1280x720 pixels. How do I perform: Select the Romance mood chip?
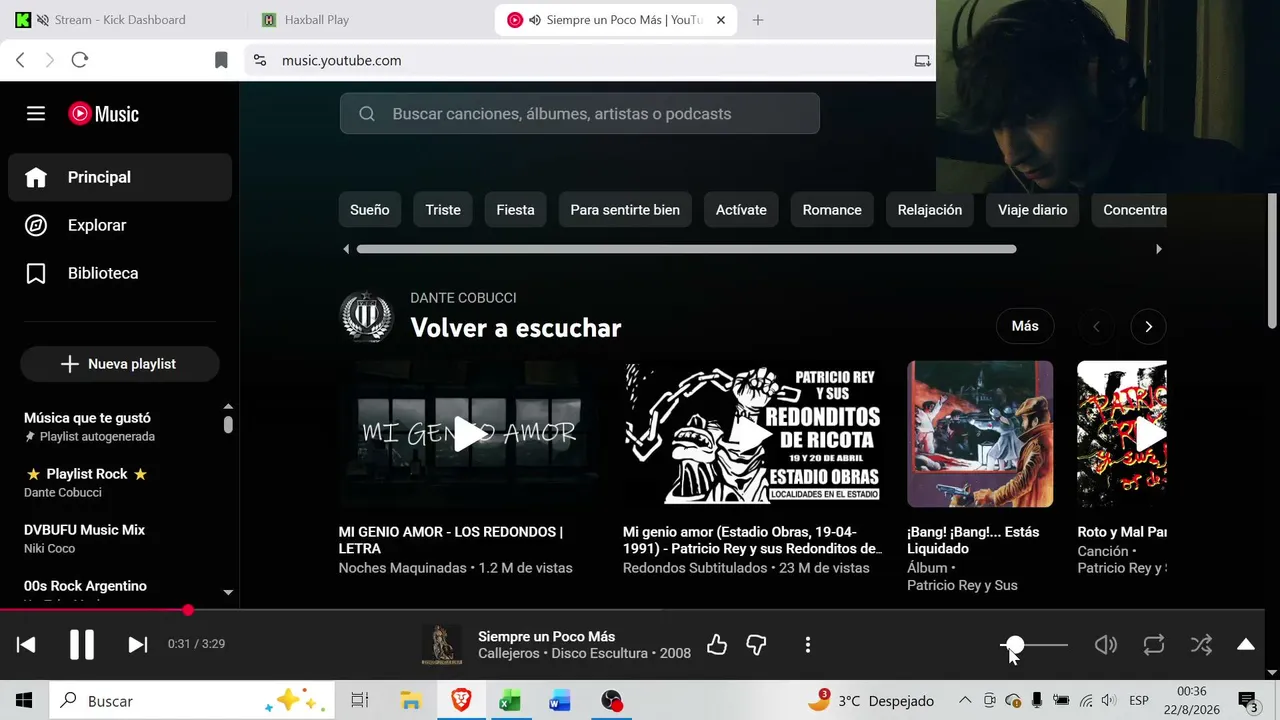(x=832, y=210)
